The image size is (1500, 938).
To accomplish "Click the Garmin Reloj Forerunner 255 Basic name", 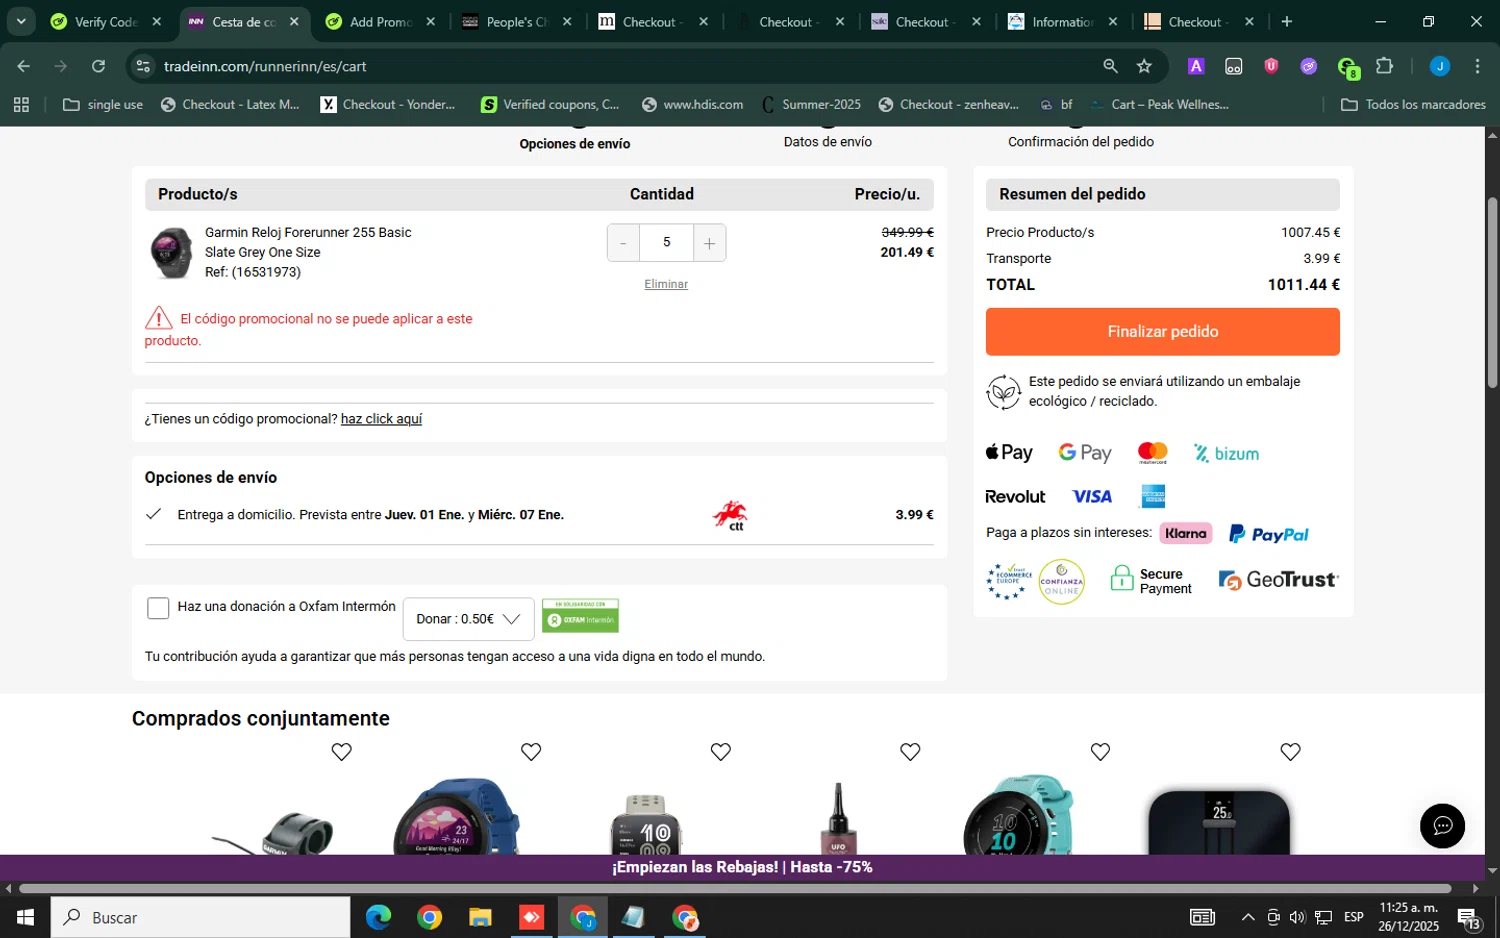I will click(308, 232).
